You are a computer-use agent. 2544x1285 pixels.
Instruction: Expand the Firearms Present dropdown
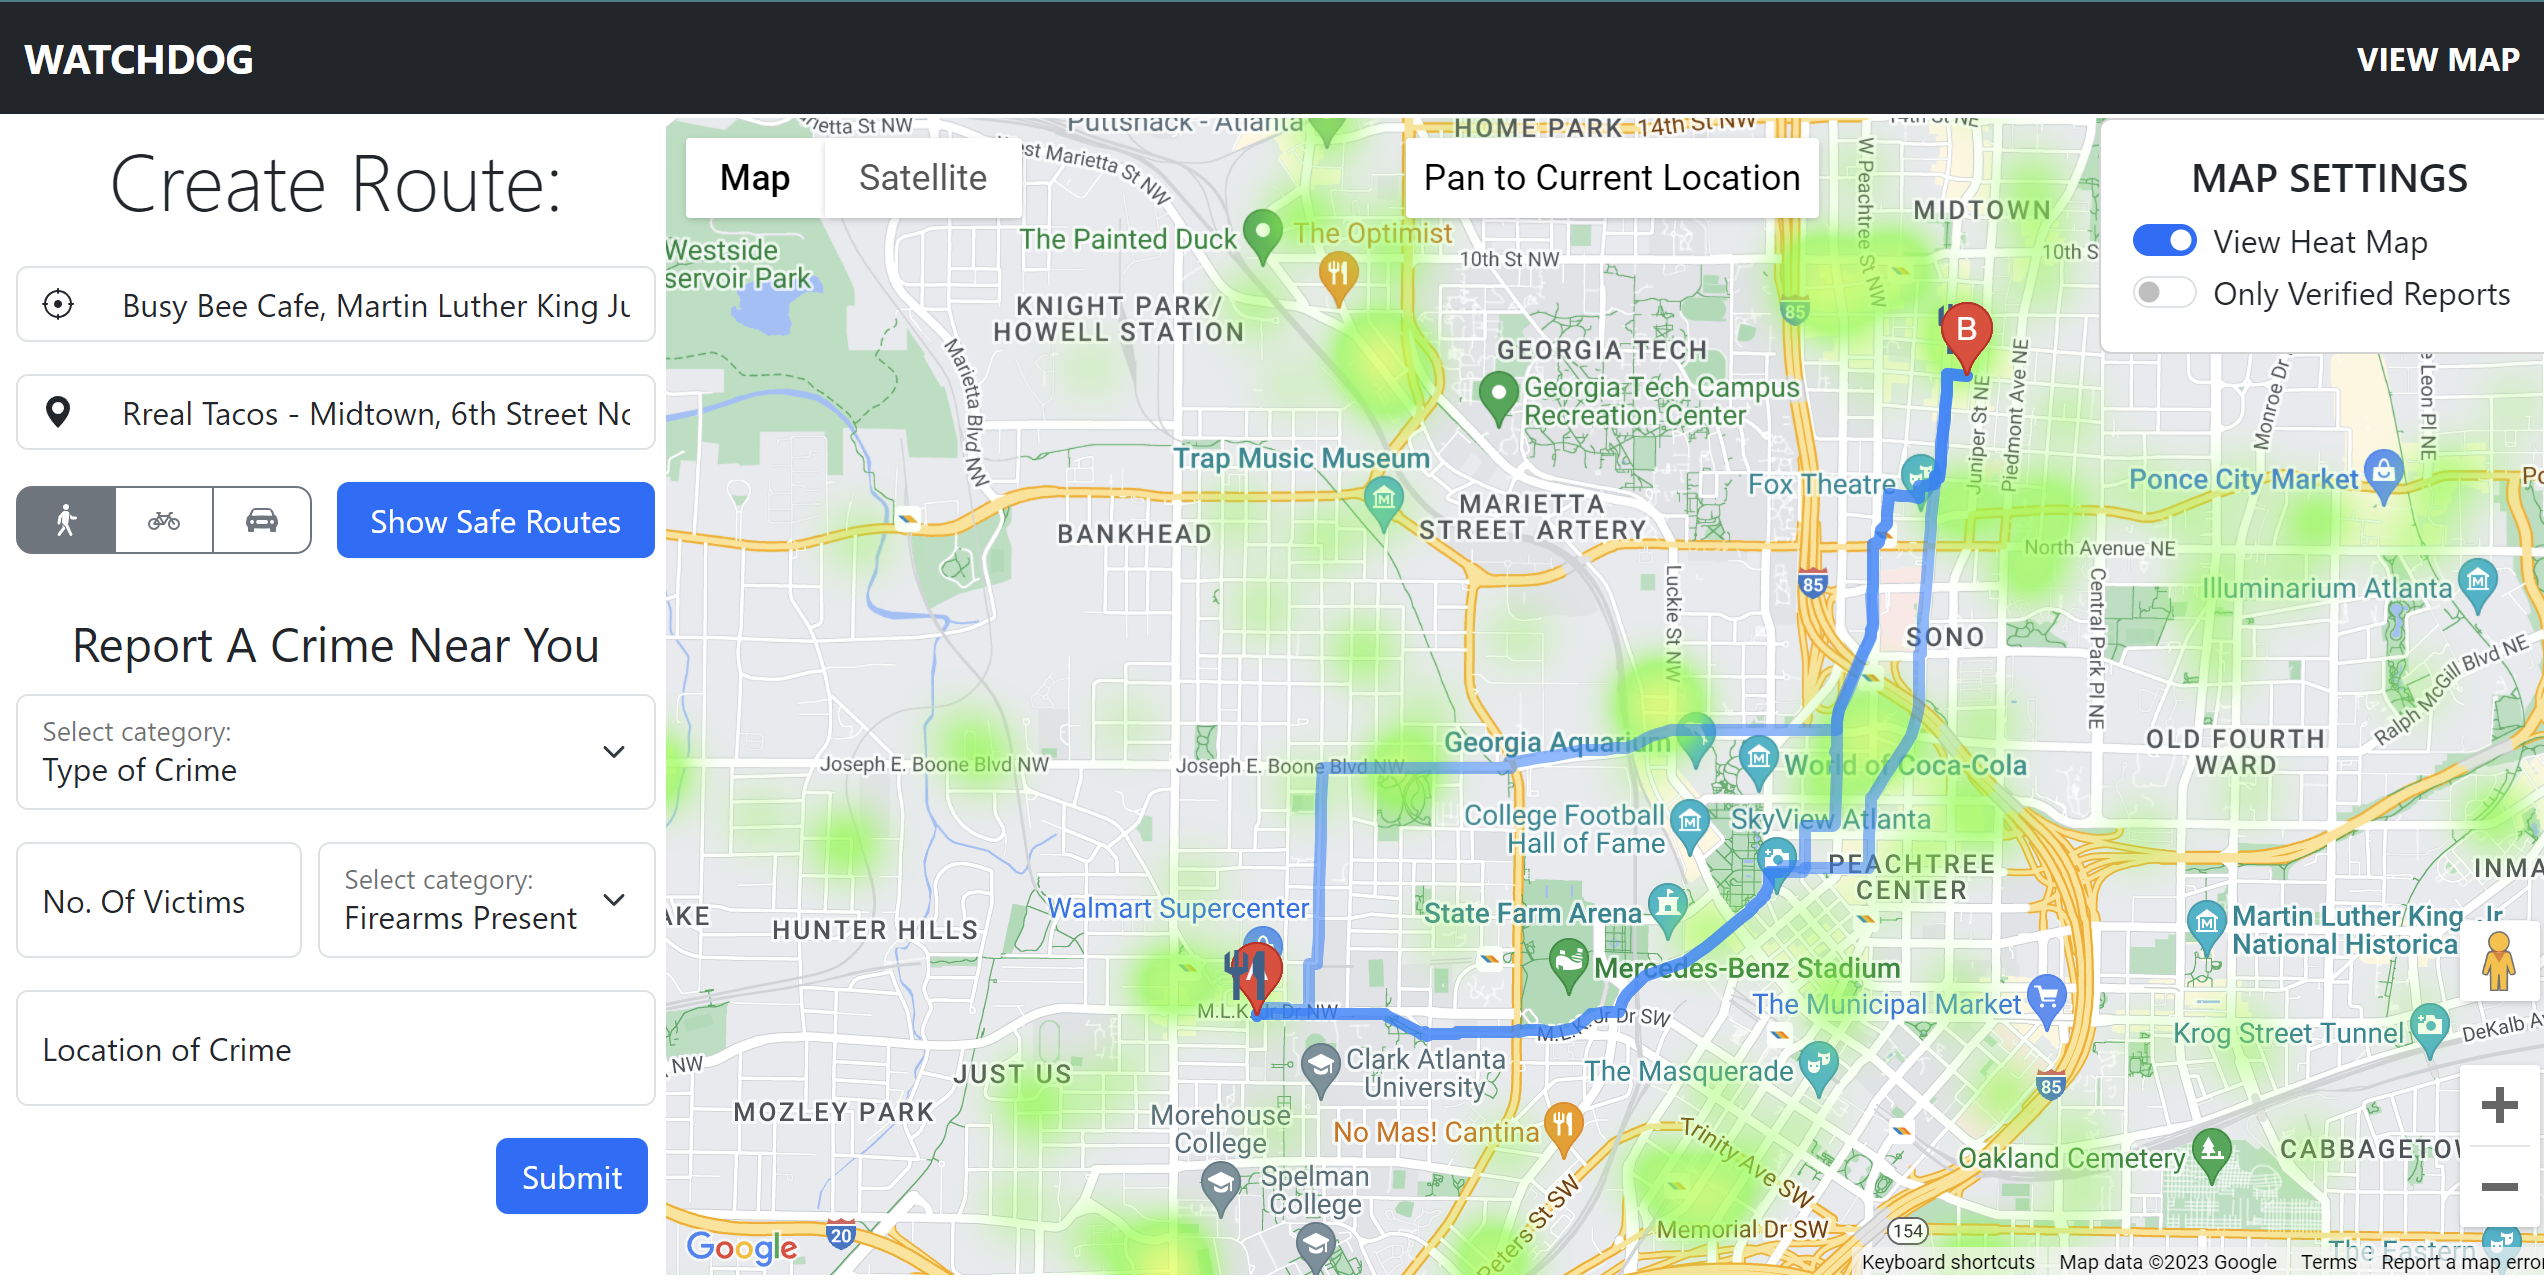click(x=486, y=900)
